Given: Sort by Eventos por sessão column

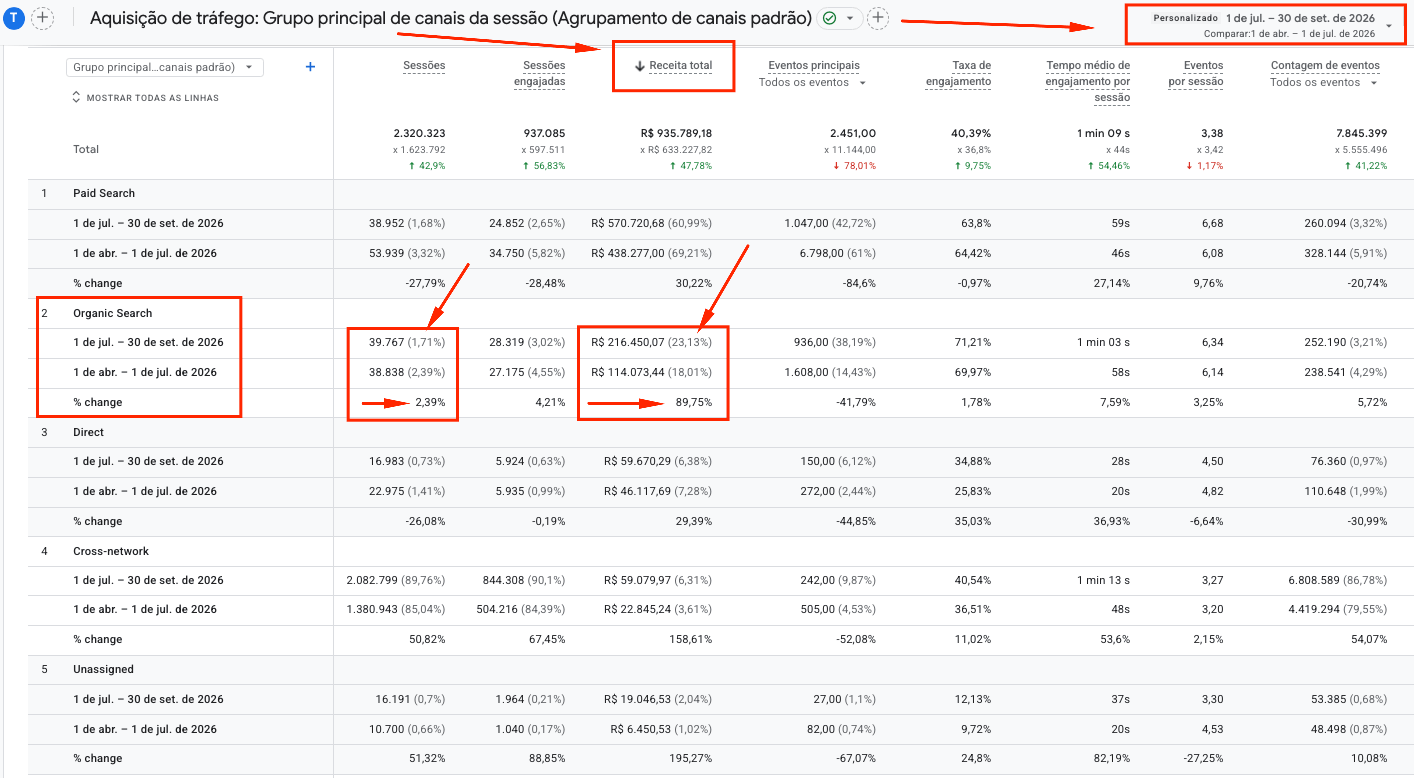Looking at the screenshot, I should 1196,74.
